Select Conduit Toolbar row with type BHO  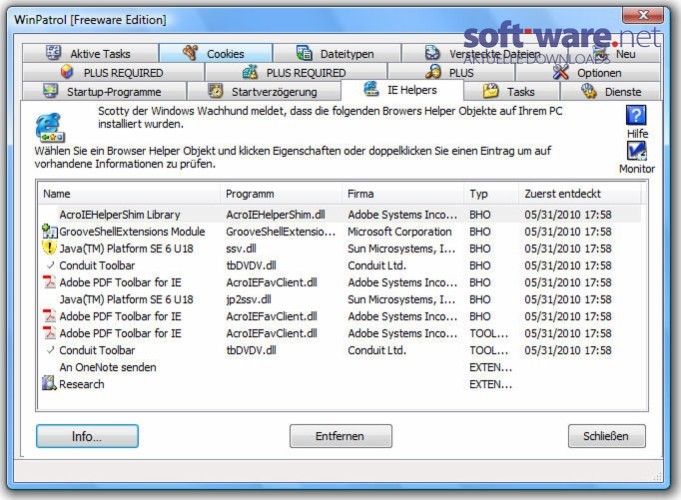(340, 265)
